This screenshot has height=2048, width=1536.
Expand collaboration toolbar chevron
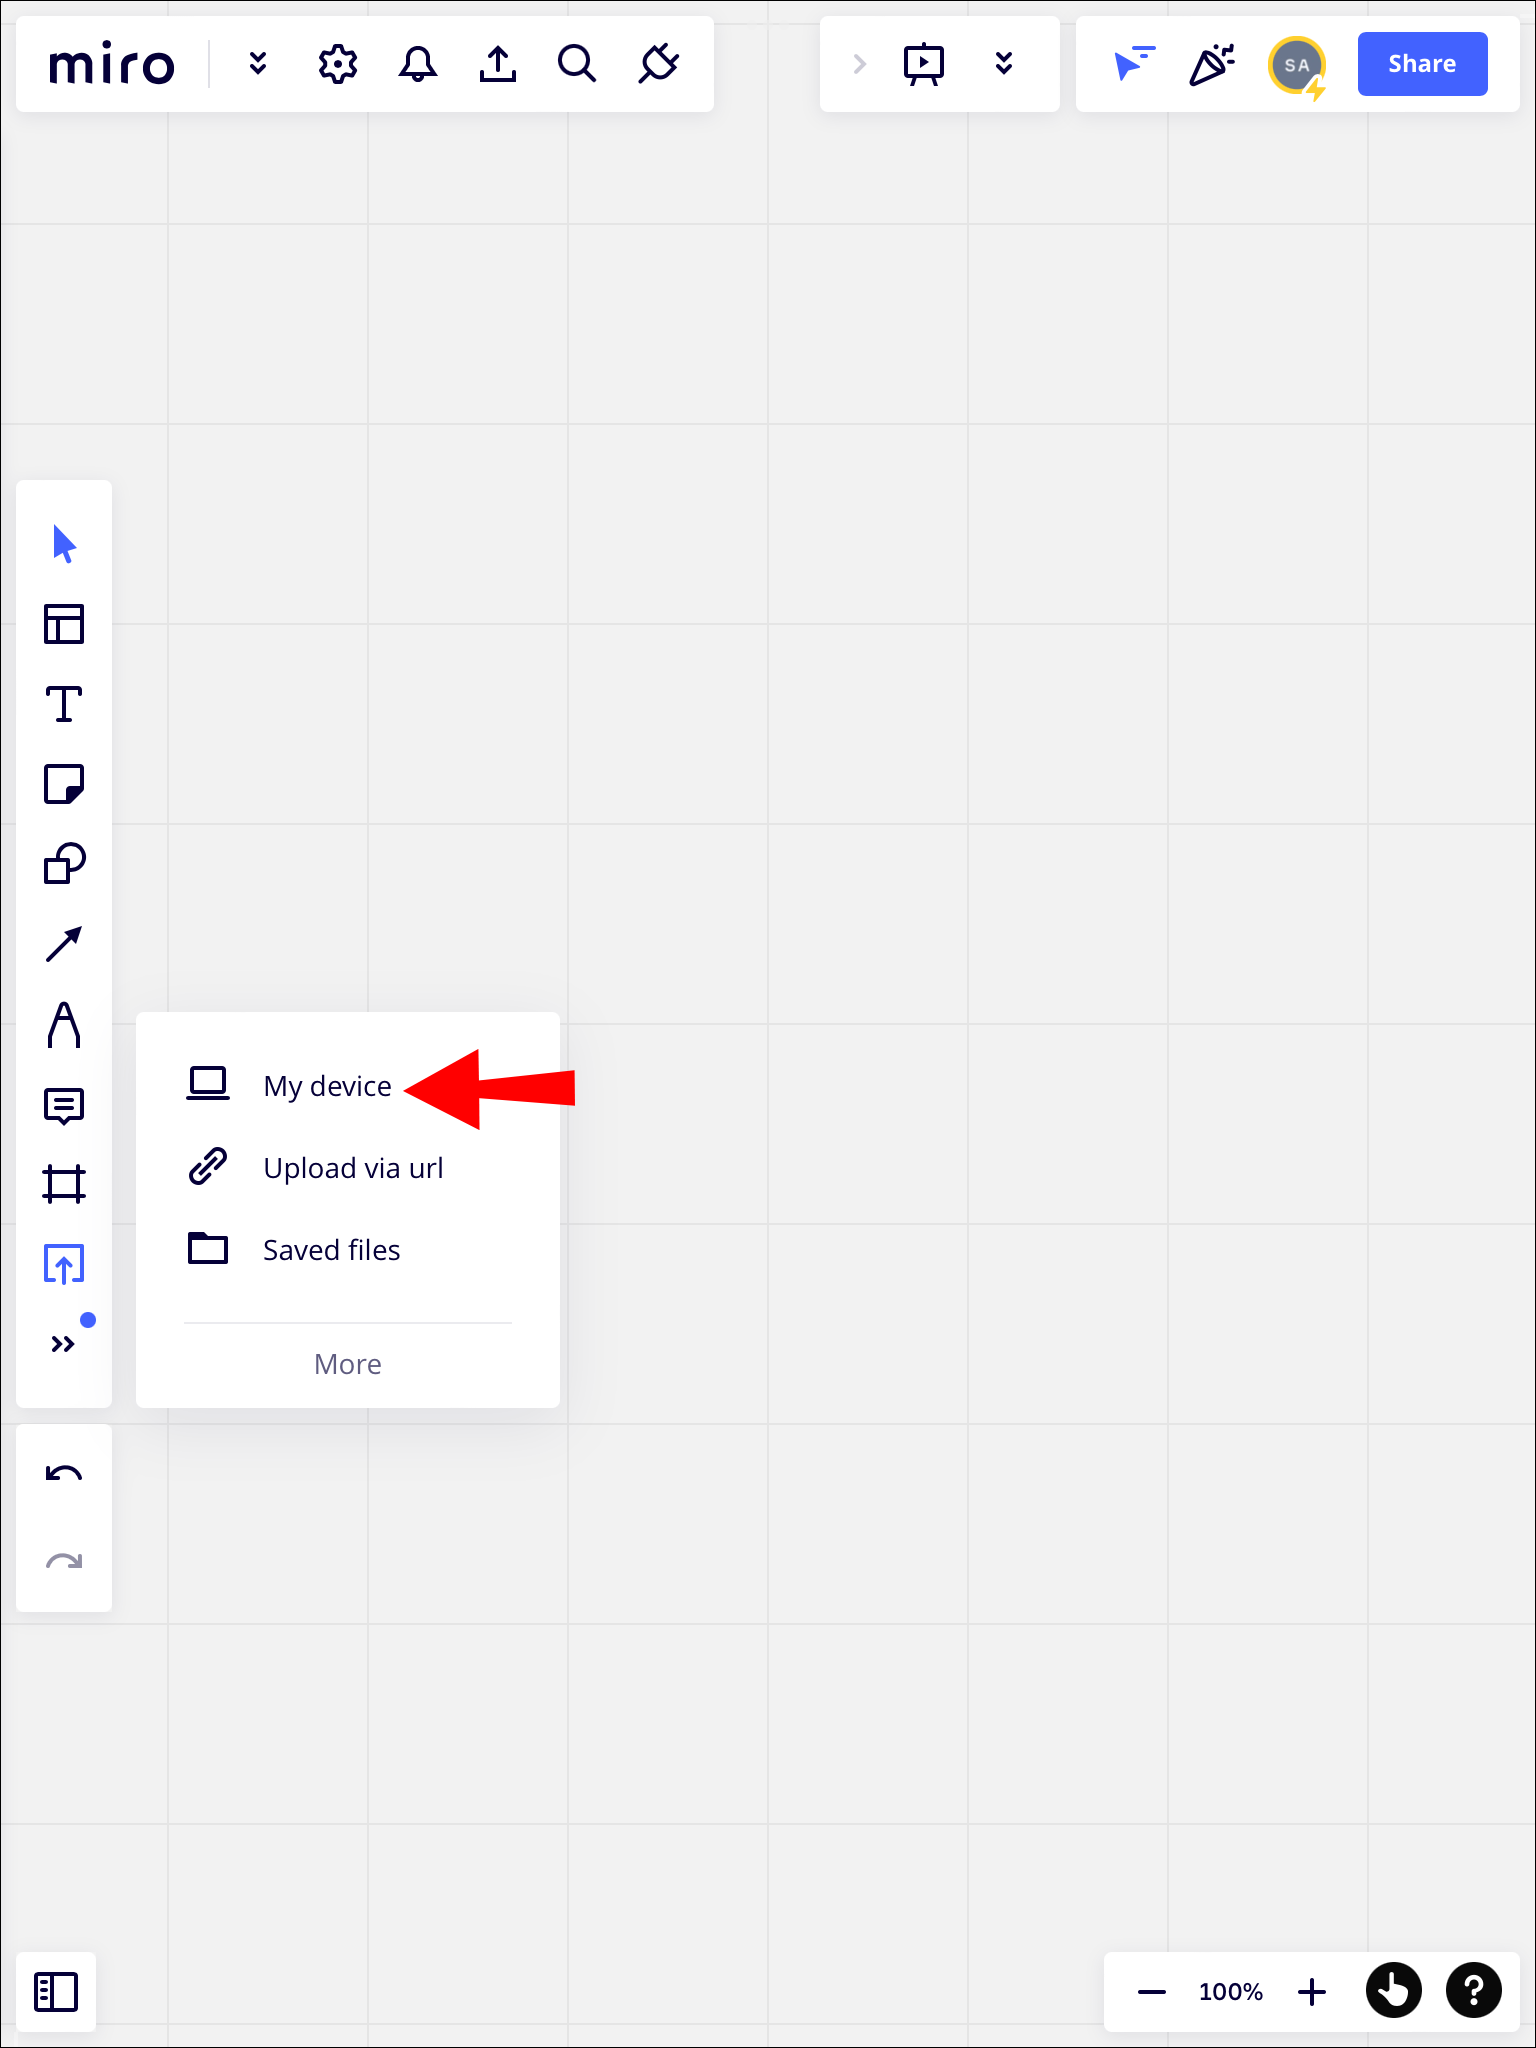coord(859,64)
